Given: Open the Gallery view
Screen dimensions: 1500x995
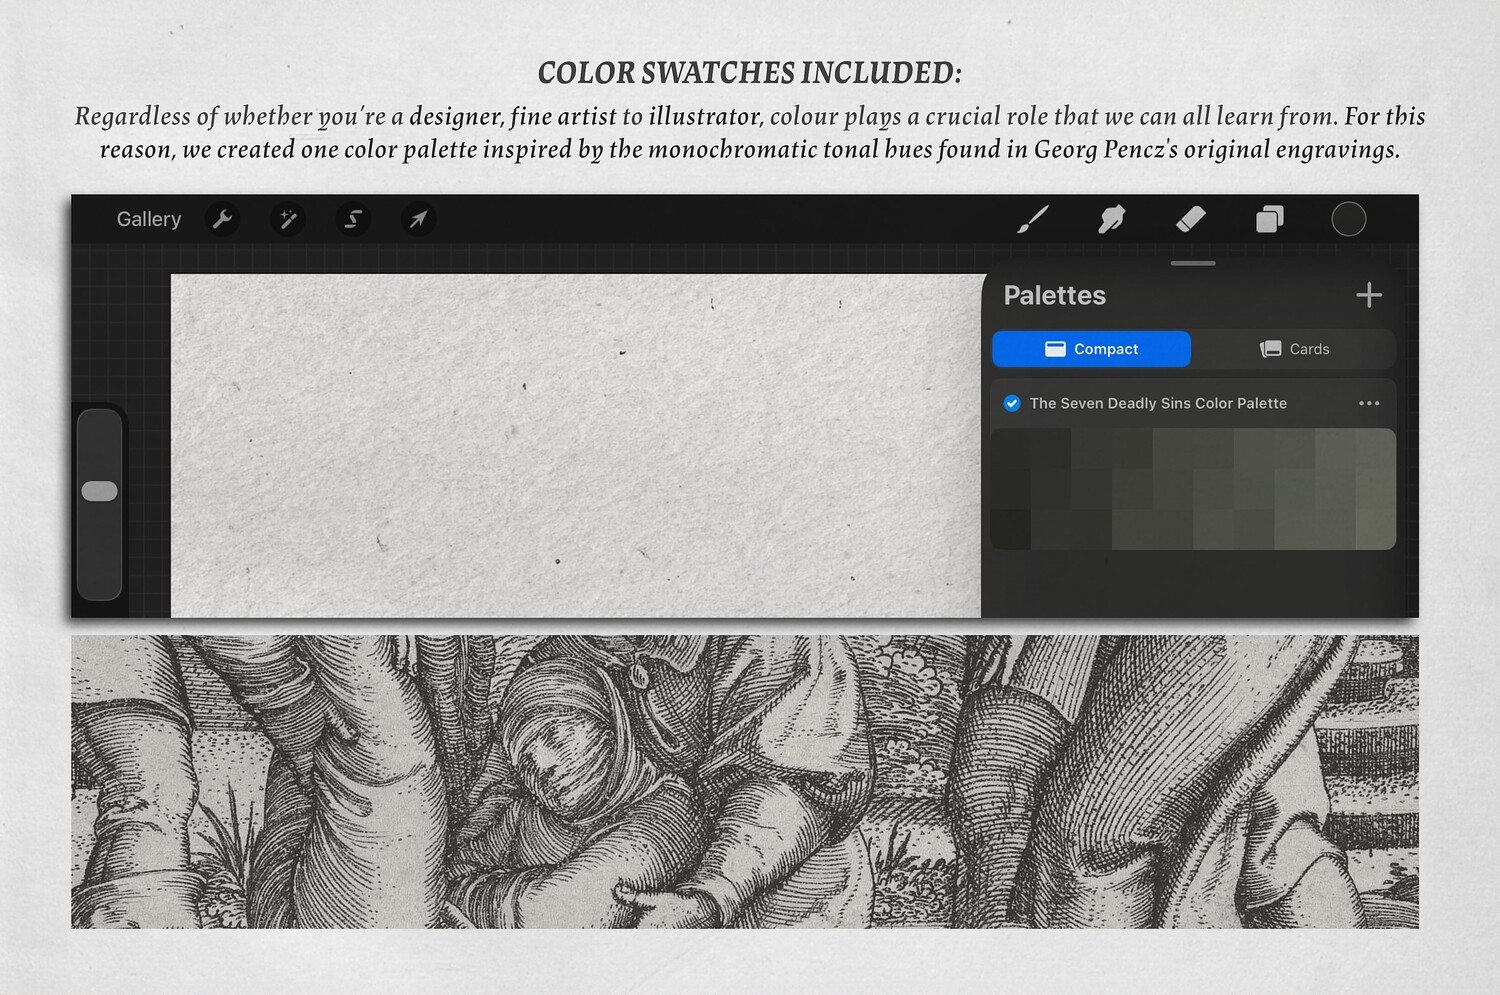Looking at the screenshot, I should [x=149, y=219].
